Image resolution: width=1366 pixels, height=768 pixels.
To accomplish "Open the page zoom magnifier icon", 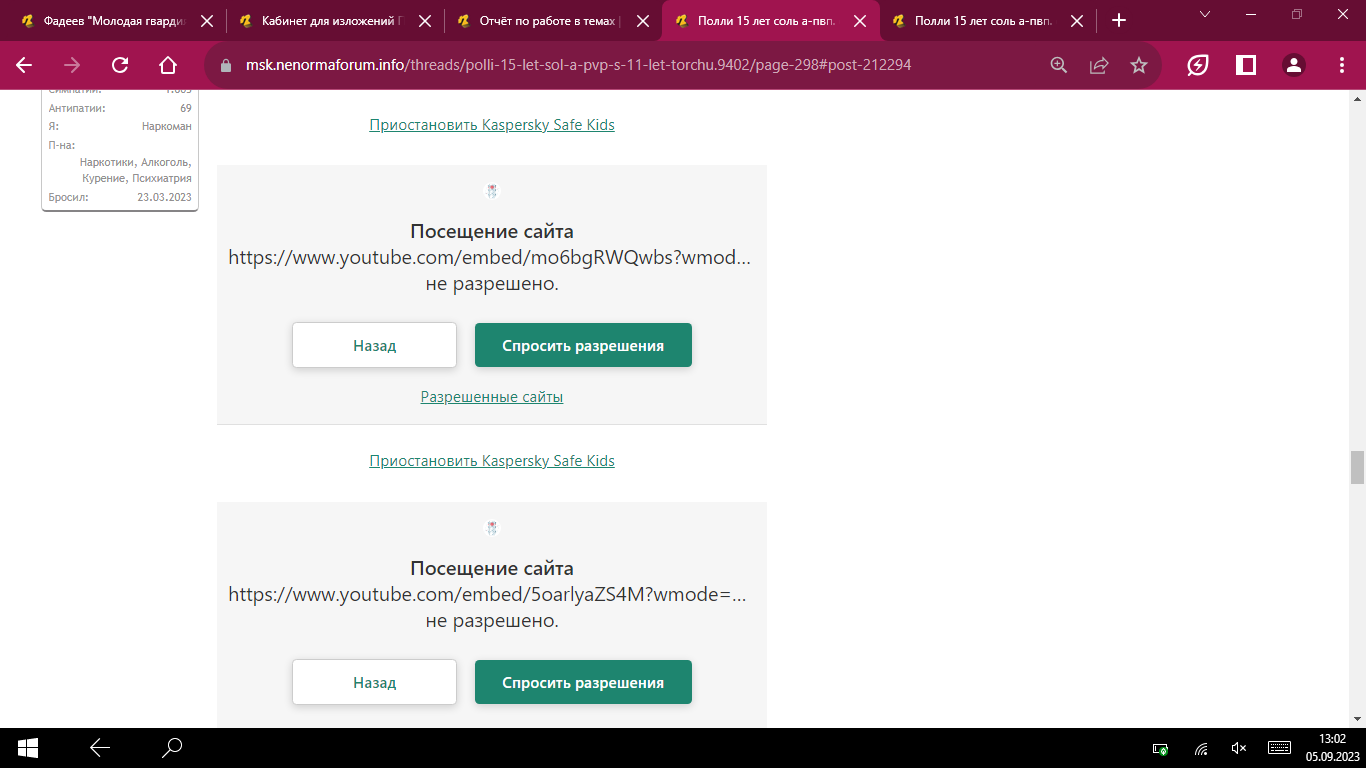I will tap(1058, 65).
